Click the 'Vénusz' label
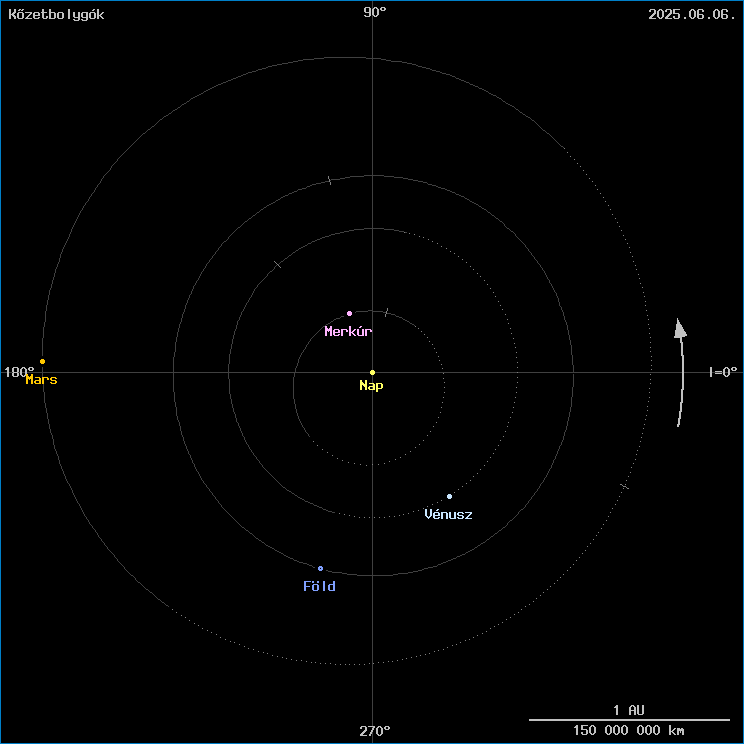 pyautogui.click(x=448, y=514)
